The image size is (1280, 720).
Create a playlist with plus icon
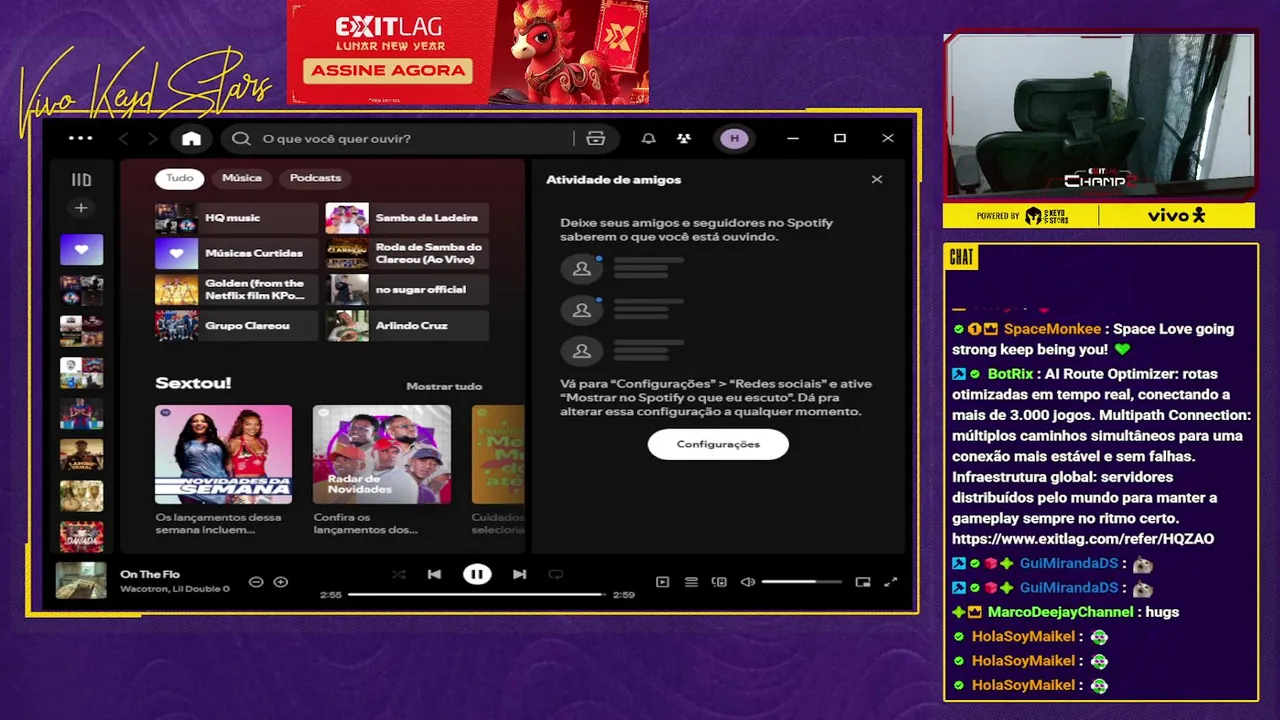[x=81, y=208]
